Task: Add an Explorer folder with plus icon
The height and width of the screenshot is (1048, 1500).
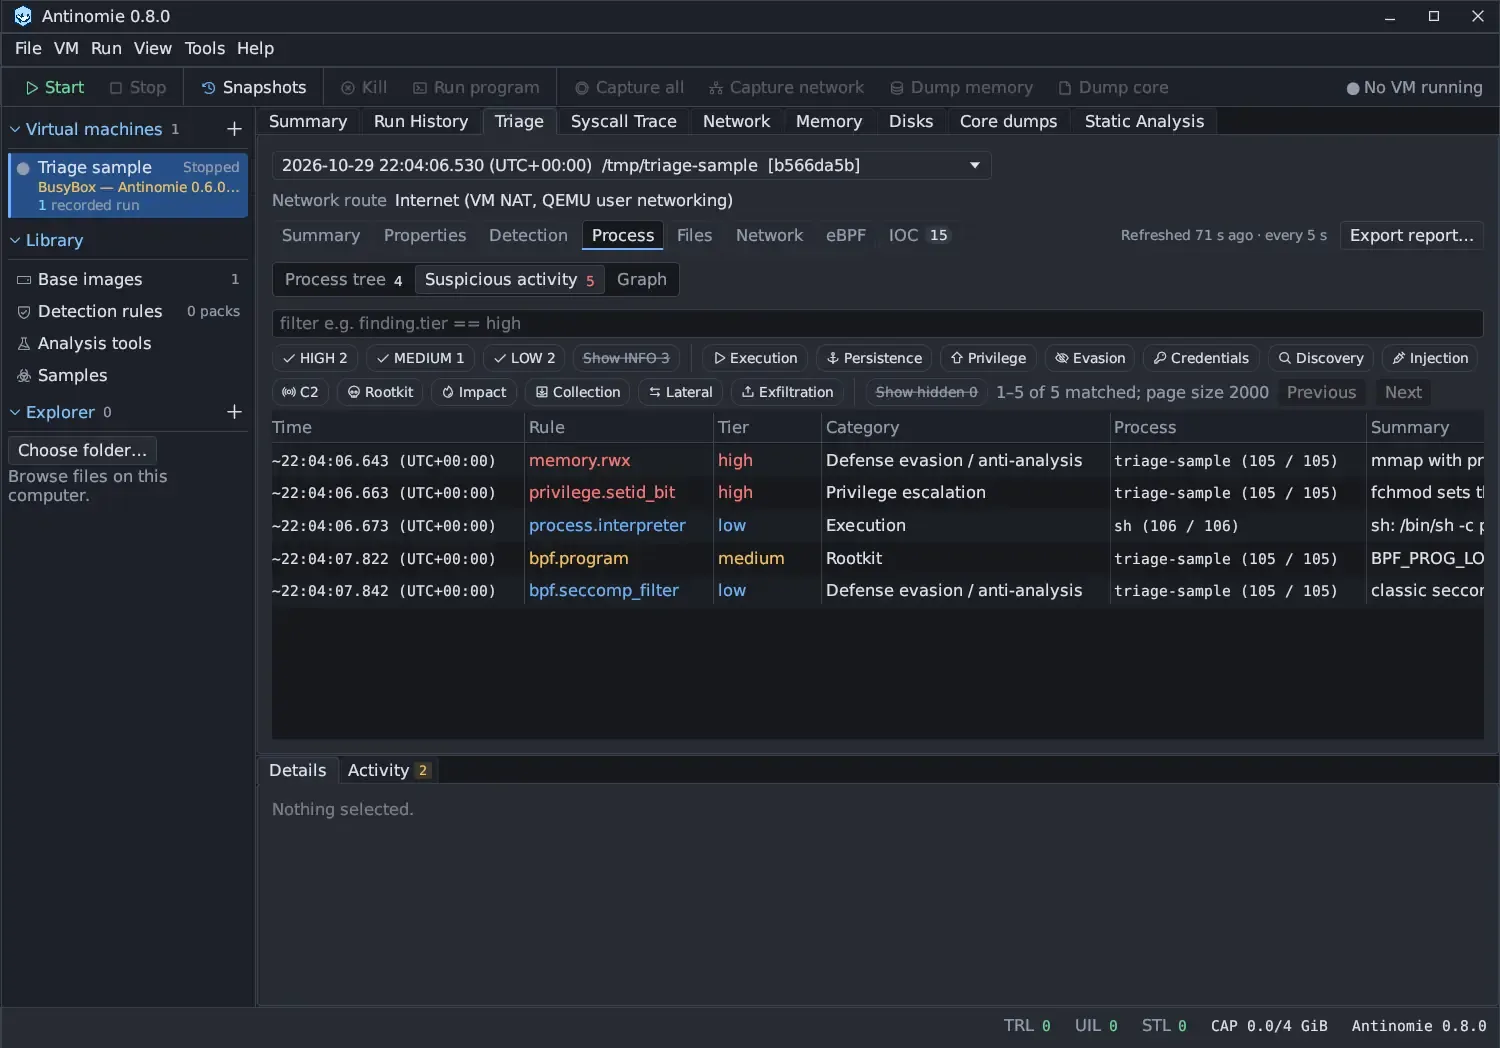Action: tap(234, 412)
